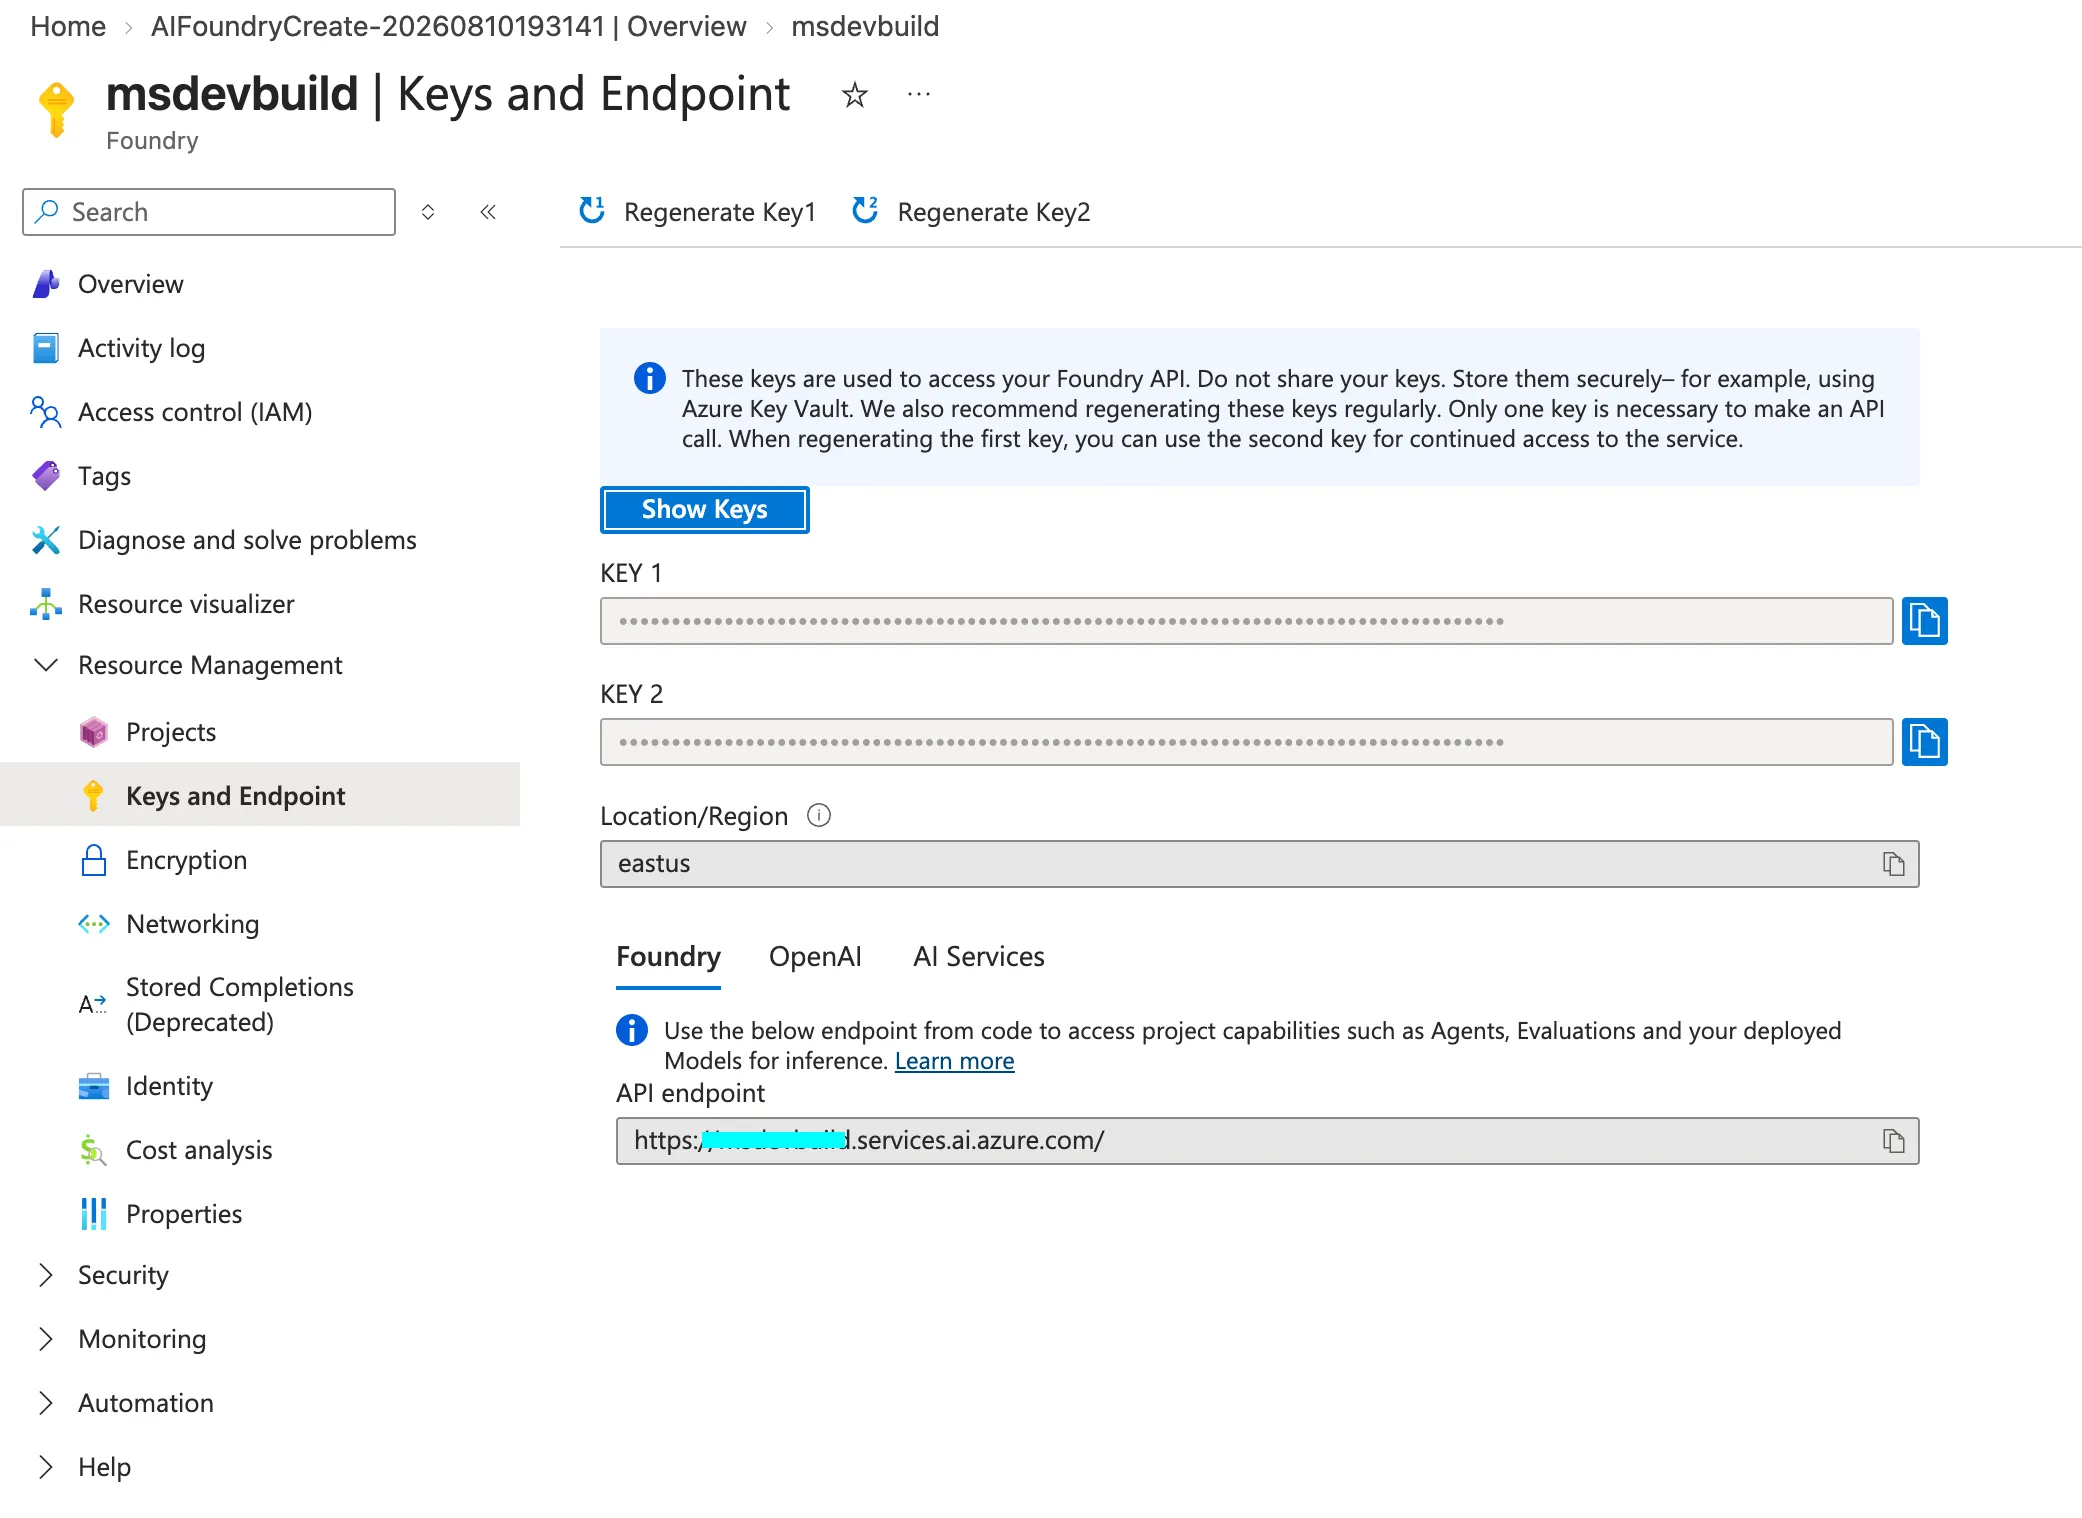Click the Properties bars icon

point(94,1214)
